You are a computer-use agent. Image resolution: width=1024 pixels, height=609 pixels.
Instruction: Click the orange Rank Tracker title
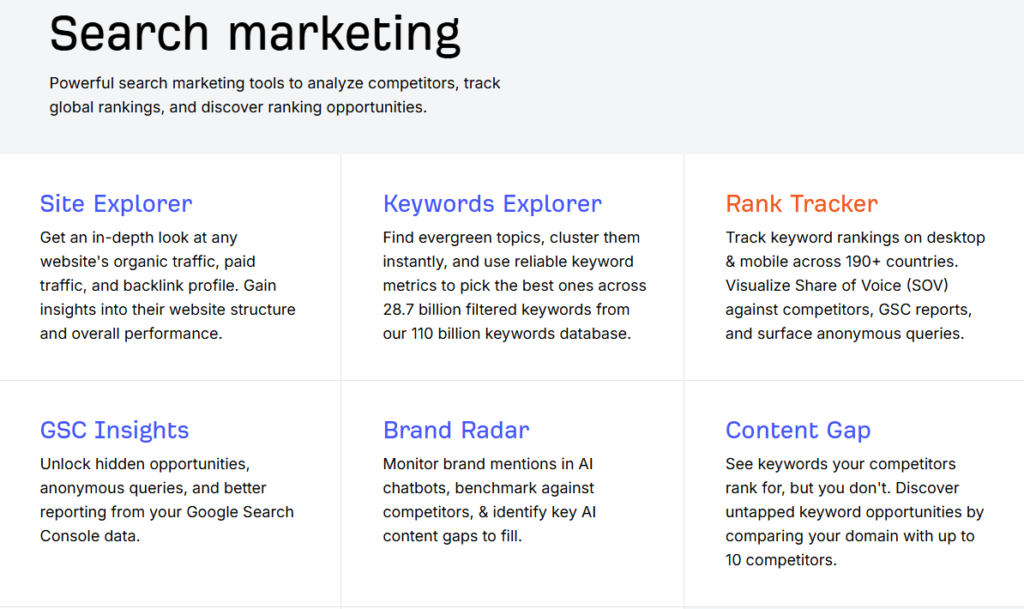tap(801, 204)
